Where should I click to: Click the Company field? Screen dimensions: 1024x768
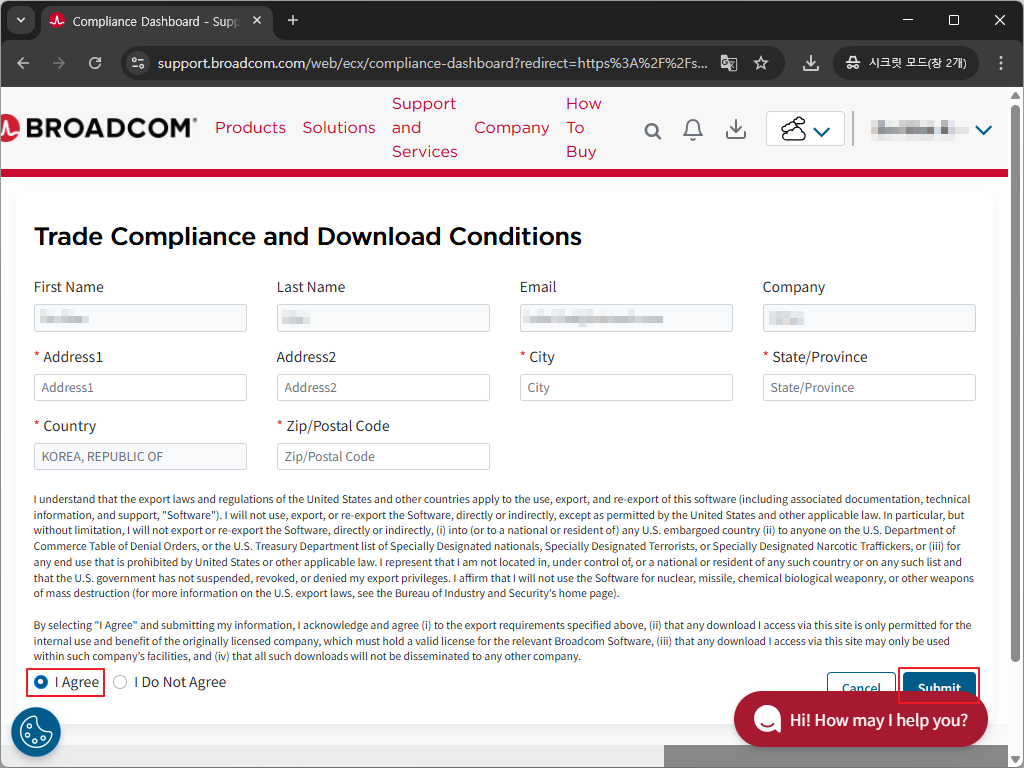(869, 318)
